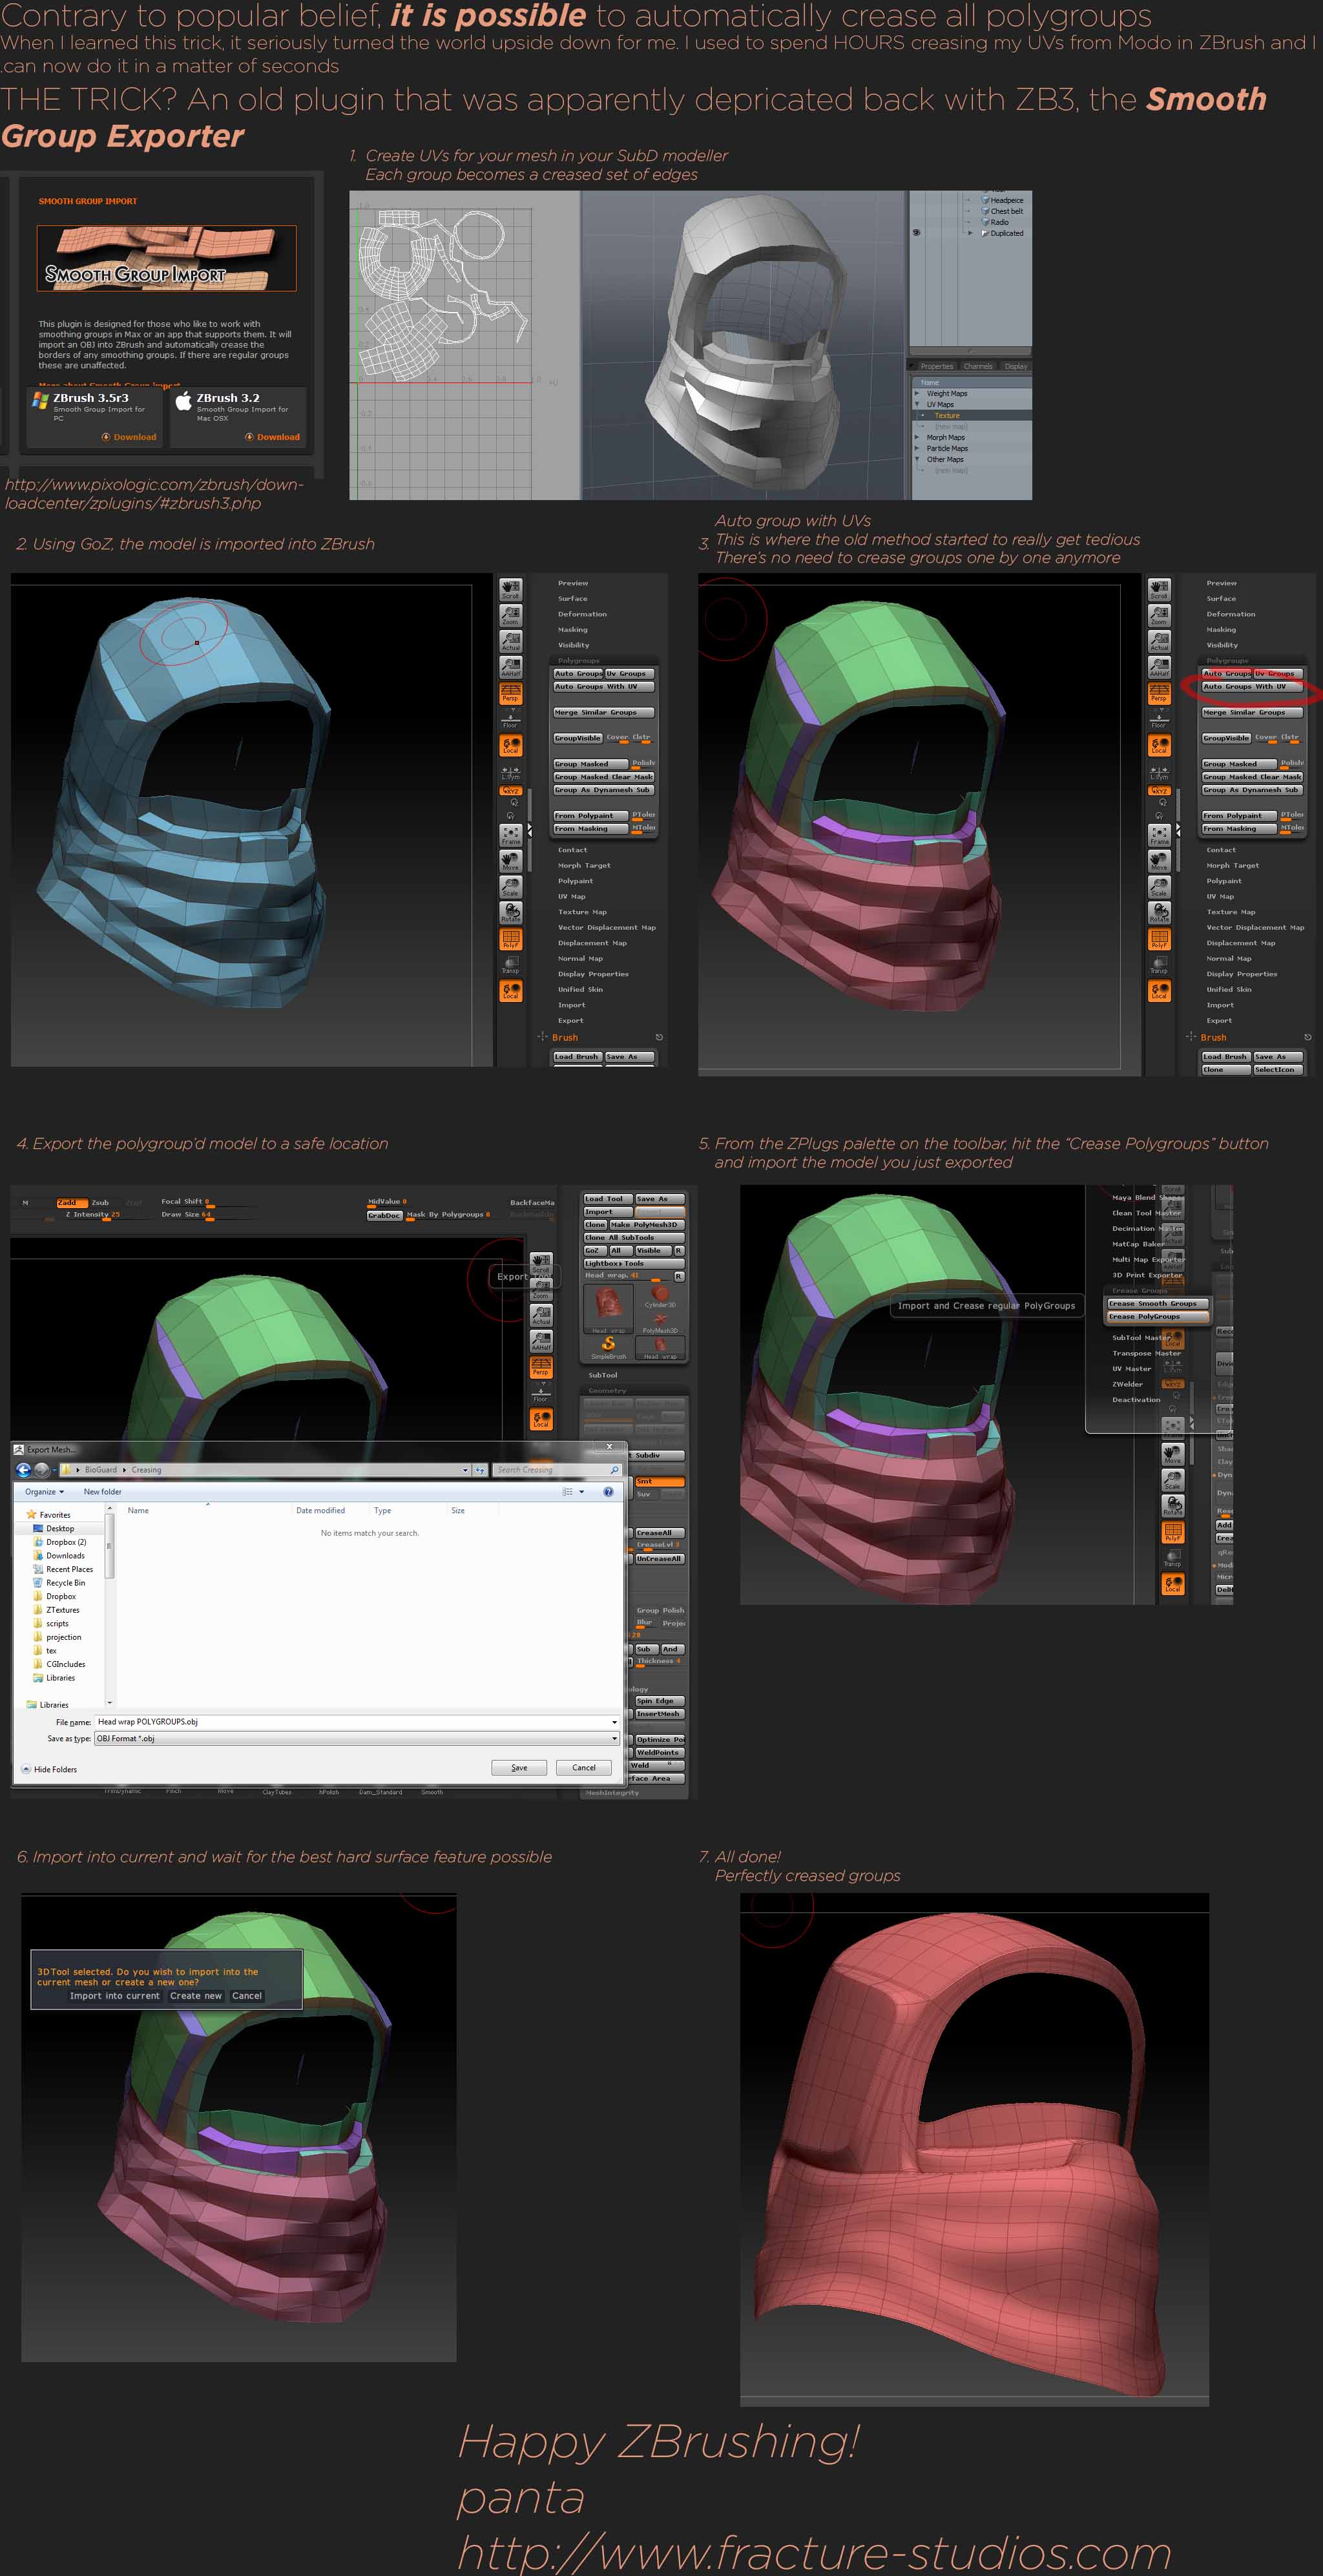The image size is (1323, 2576).
Task: Toggle eye visibility next to Duplicated item
Action: [916, 232]
